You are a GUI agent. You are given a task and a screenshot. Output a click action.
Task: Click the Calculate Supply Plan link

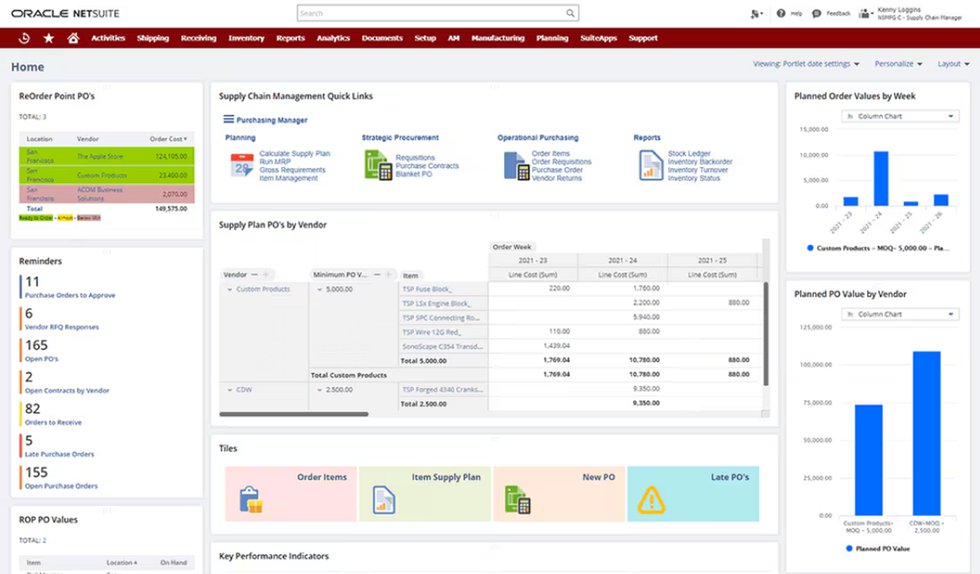tap(294, 154)
